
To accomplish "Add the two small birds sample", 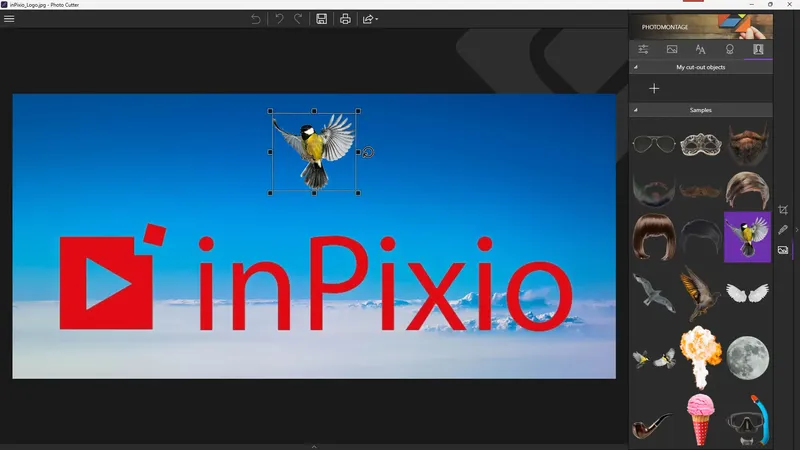I will [654, 358].
